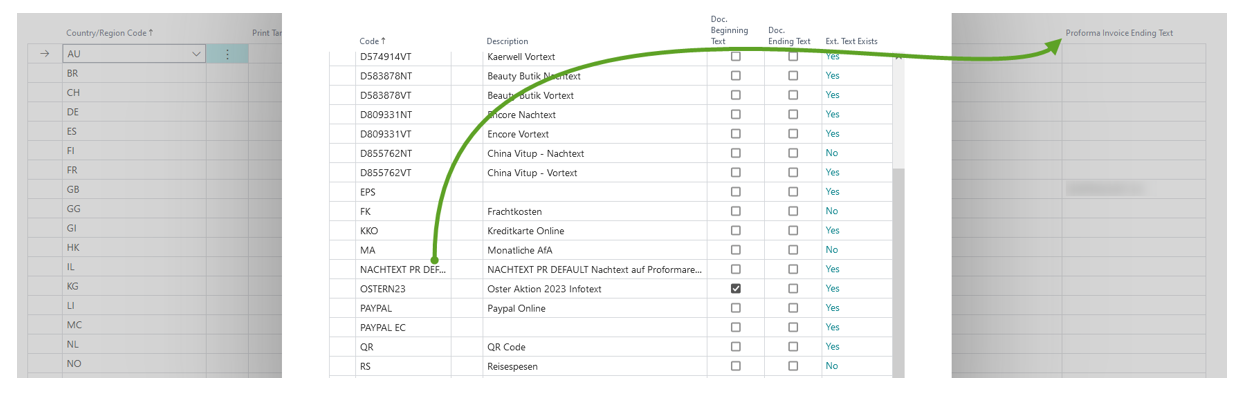
Task: Open the Yes link for D574914VT
Action: [832, 56]
